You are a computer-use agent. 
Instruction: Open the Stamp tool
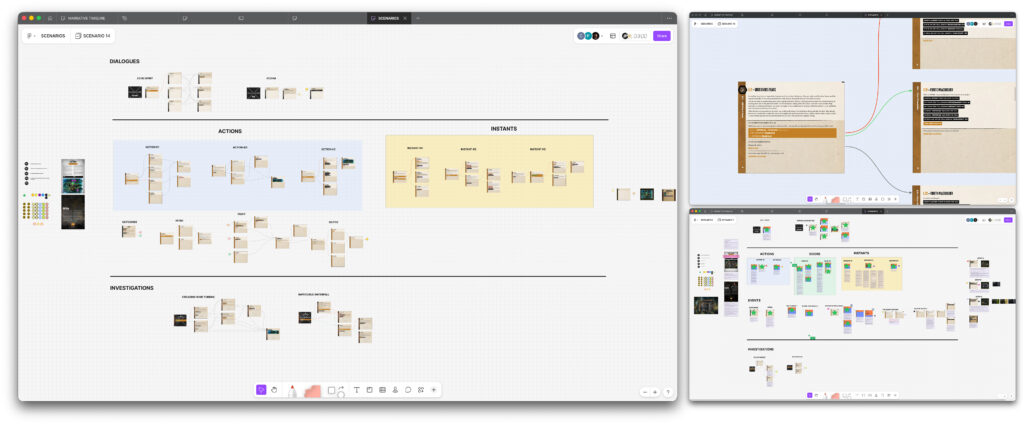click(395, 390)
